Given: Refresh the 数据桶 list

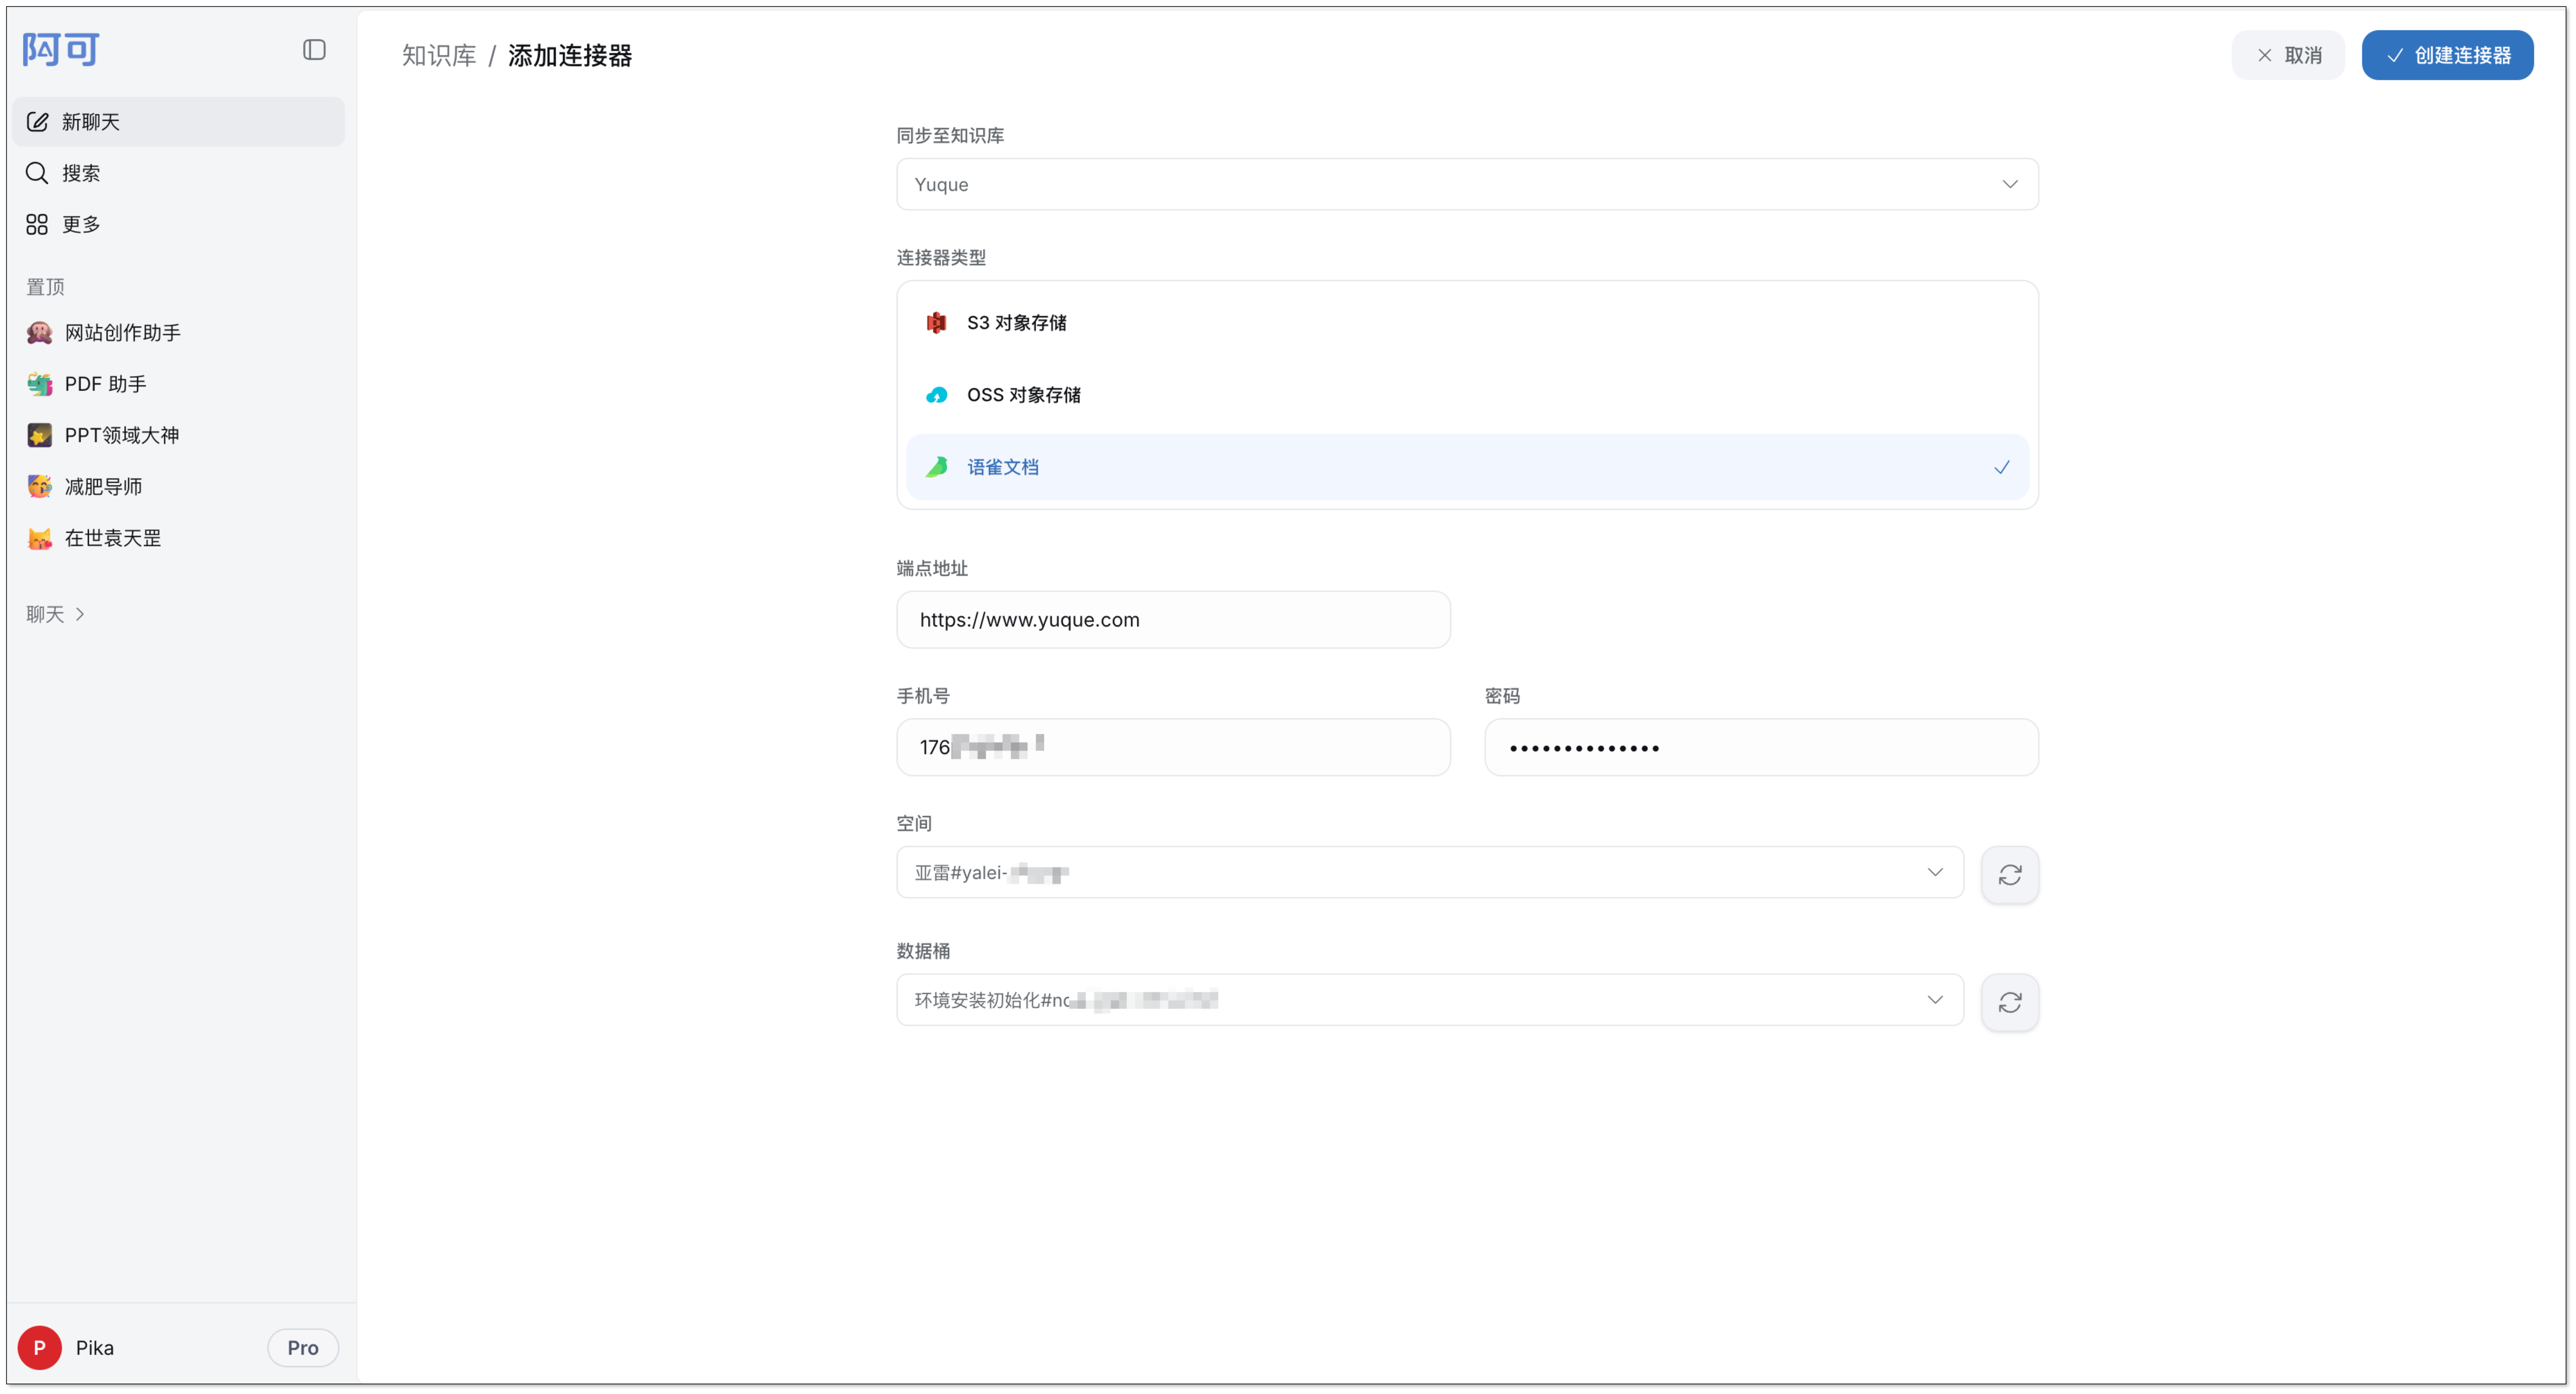Looking at the screenshot, I should [x=2009, y=1002].
